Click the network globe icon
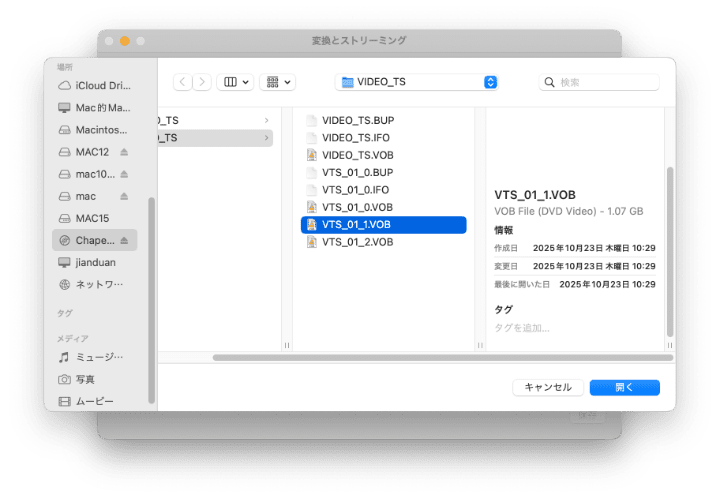720x497 pixels. (64, 284)
